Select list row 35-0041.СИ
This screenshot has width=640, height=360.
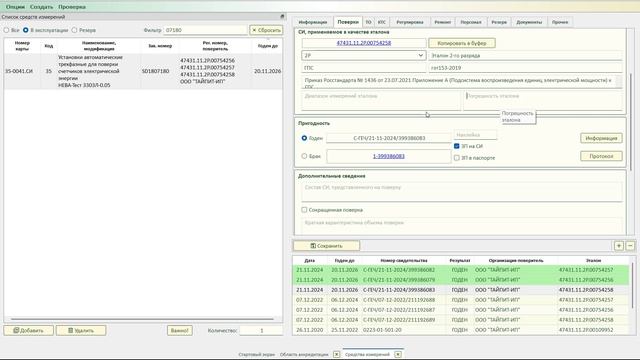[143, 71]
